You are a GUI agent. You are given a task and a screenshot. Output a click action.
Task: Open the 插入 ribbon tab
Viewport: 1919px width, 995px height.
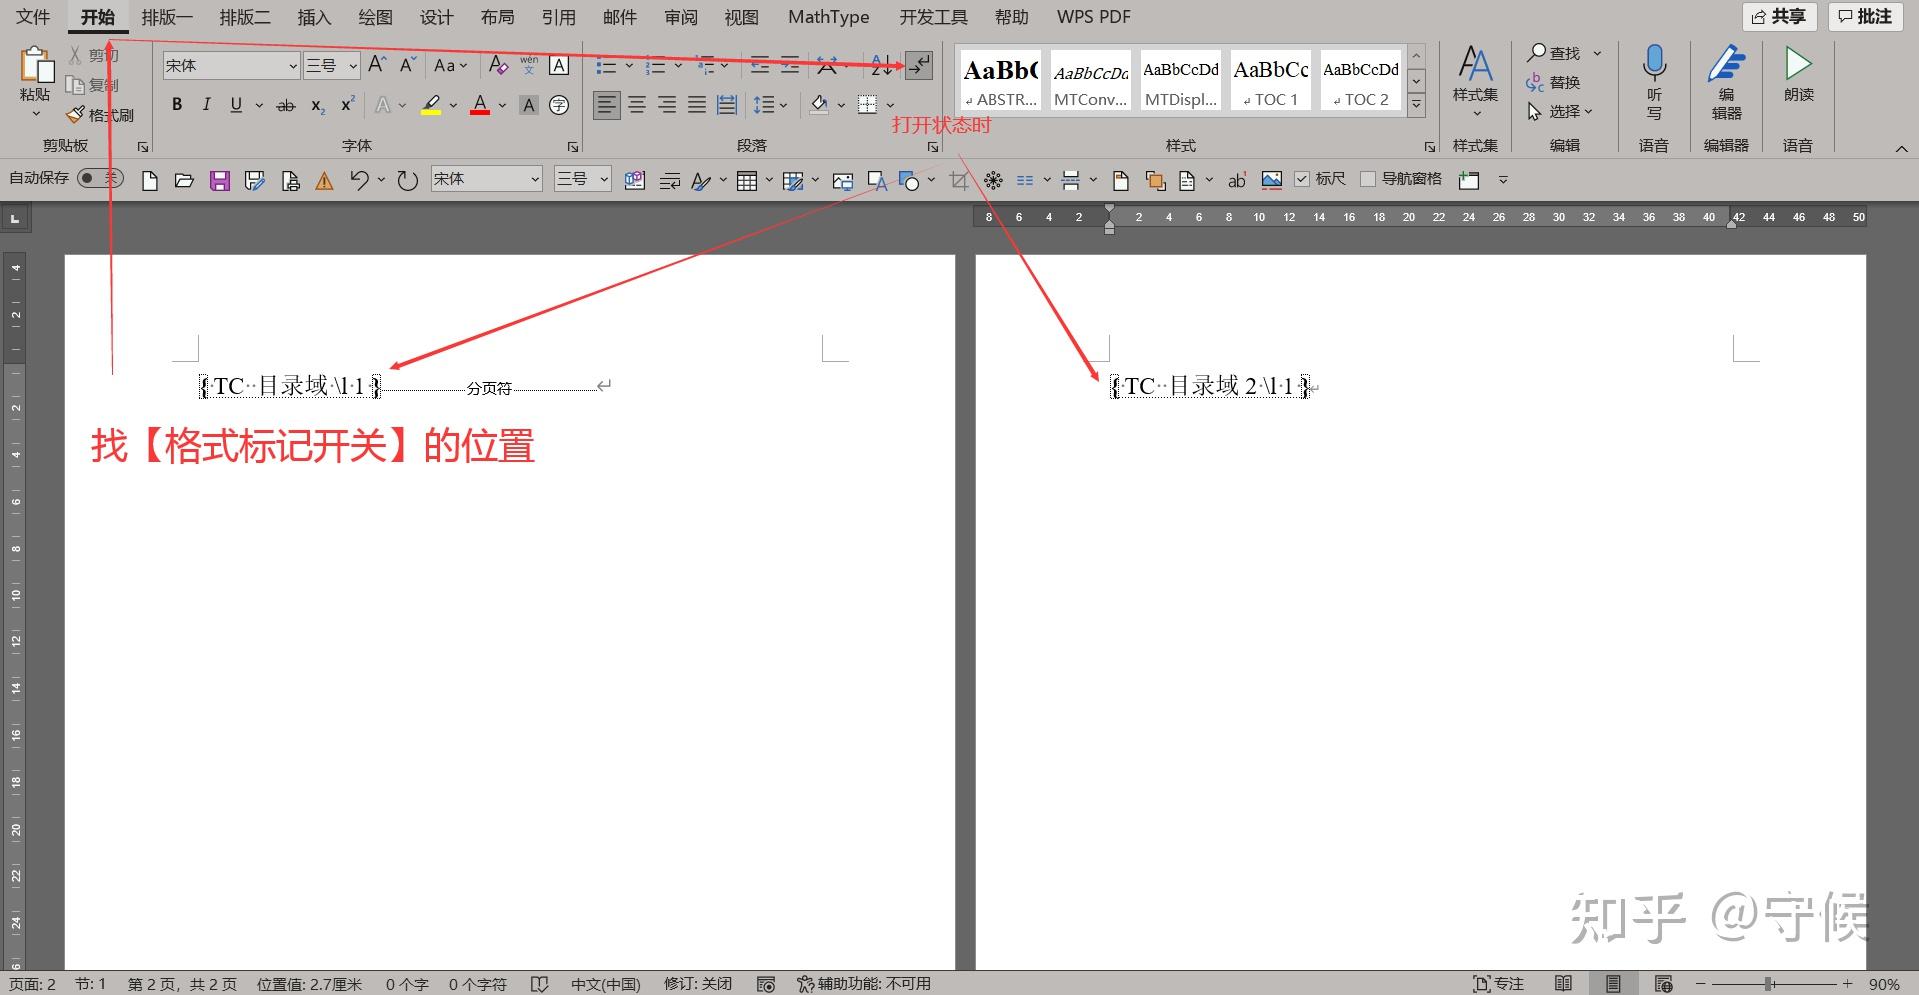tap(313, 17)
